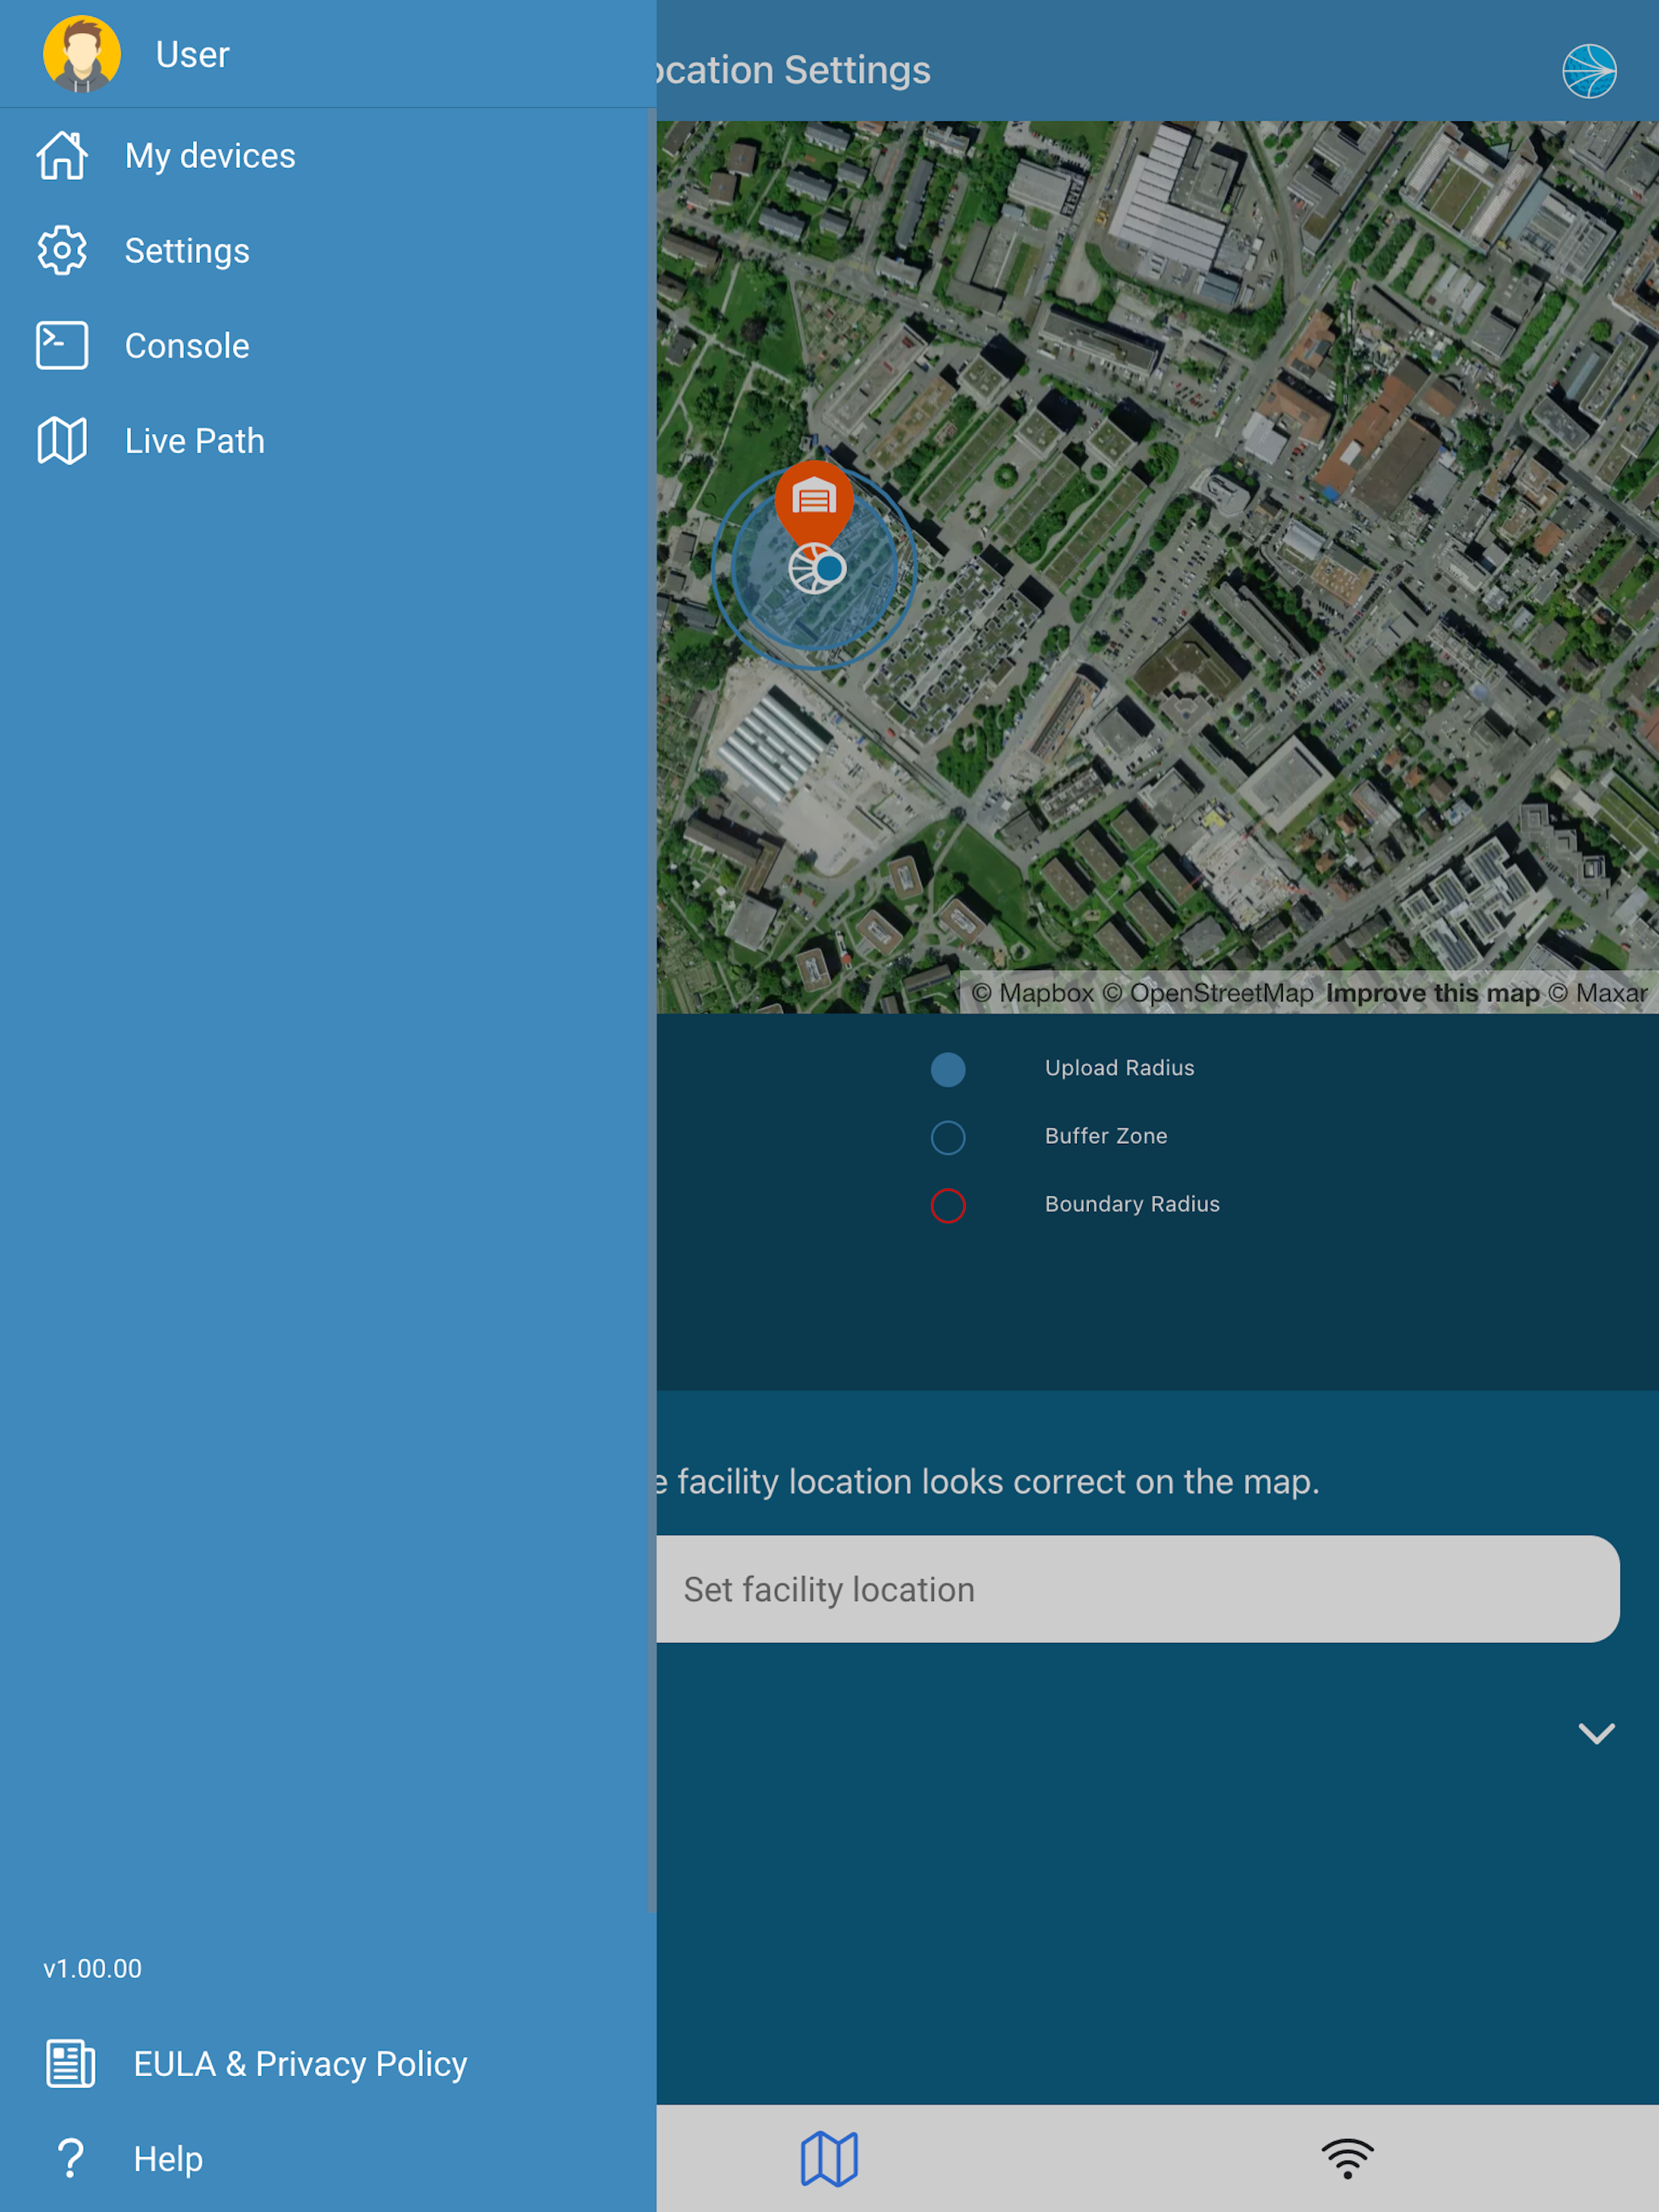Screen dimensions: 1659x2212
Task: Click the Improve this map link
Action: click(1432, 993)
